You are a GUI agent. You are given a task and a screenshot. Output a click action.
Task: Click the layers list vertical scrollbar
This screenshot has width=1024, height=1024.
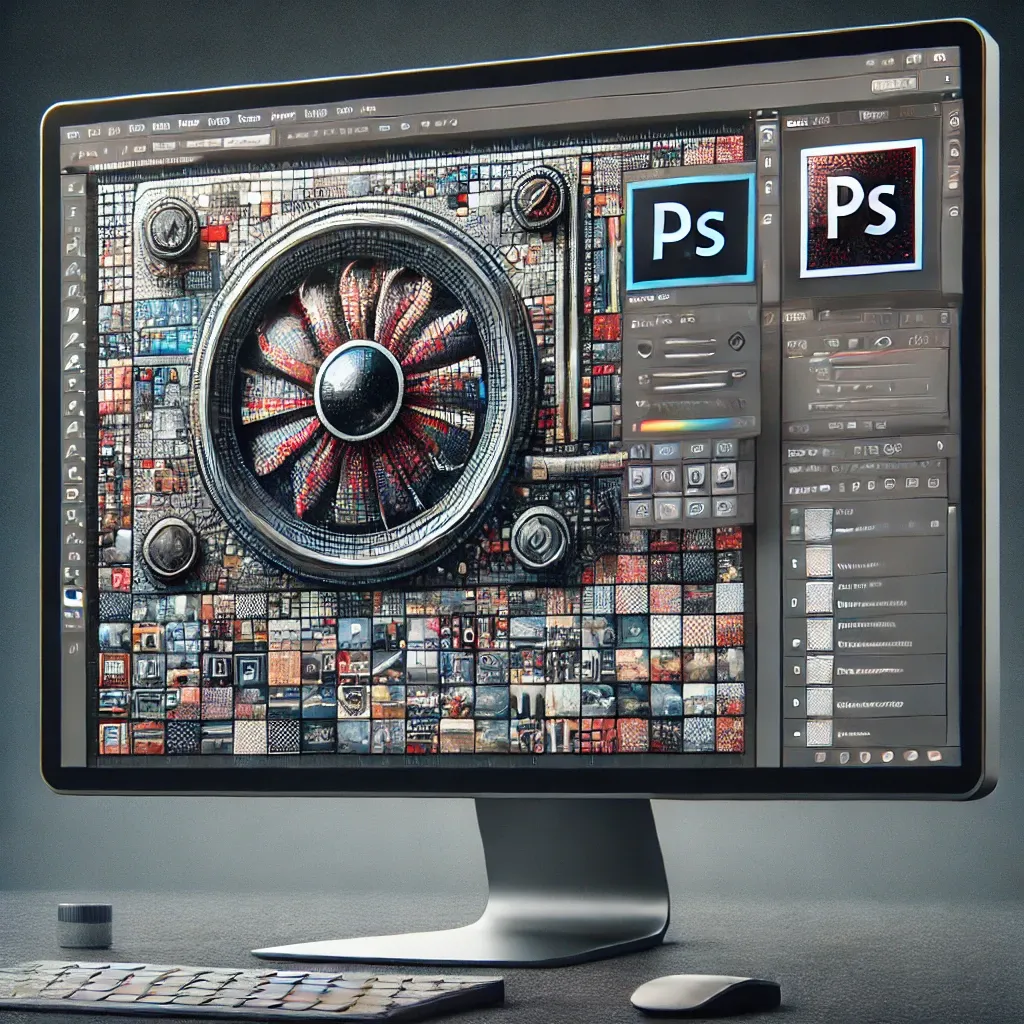point(953,624)
